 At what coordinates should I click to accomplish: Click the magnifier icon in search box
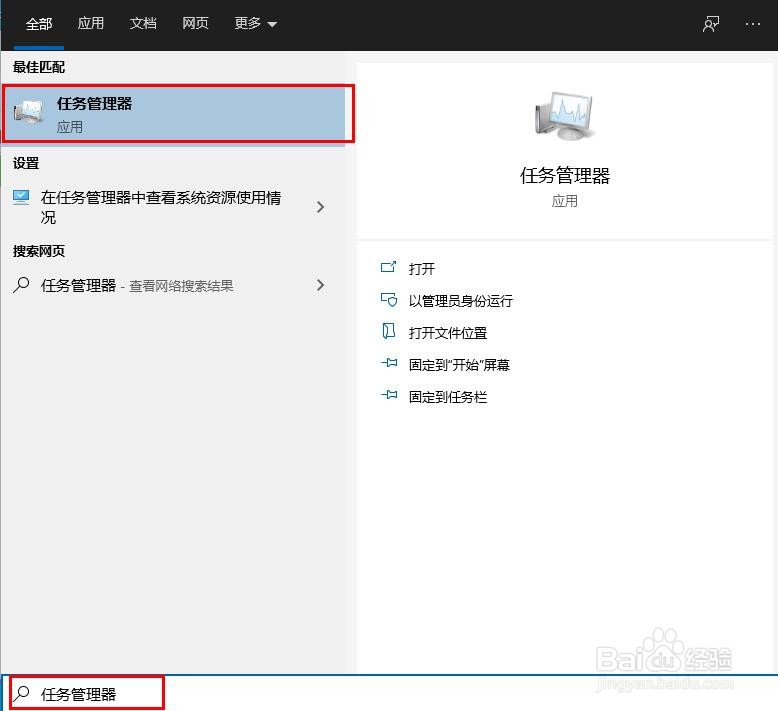pyautogui.click(x=21, y=693)
